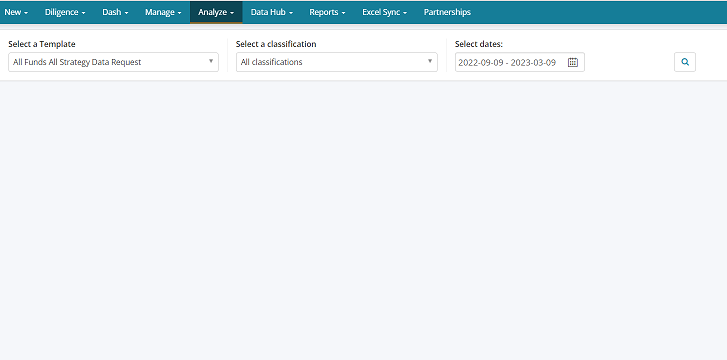727x360 pixels.
Task: Click the date range input field
Action: click(520, 62)
